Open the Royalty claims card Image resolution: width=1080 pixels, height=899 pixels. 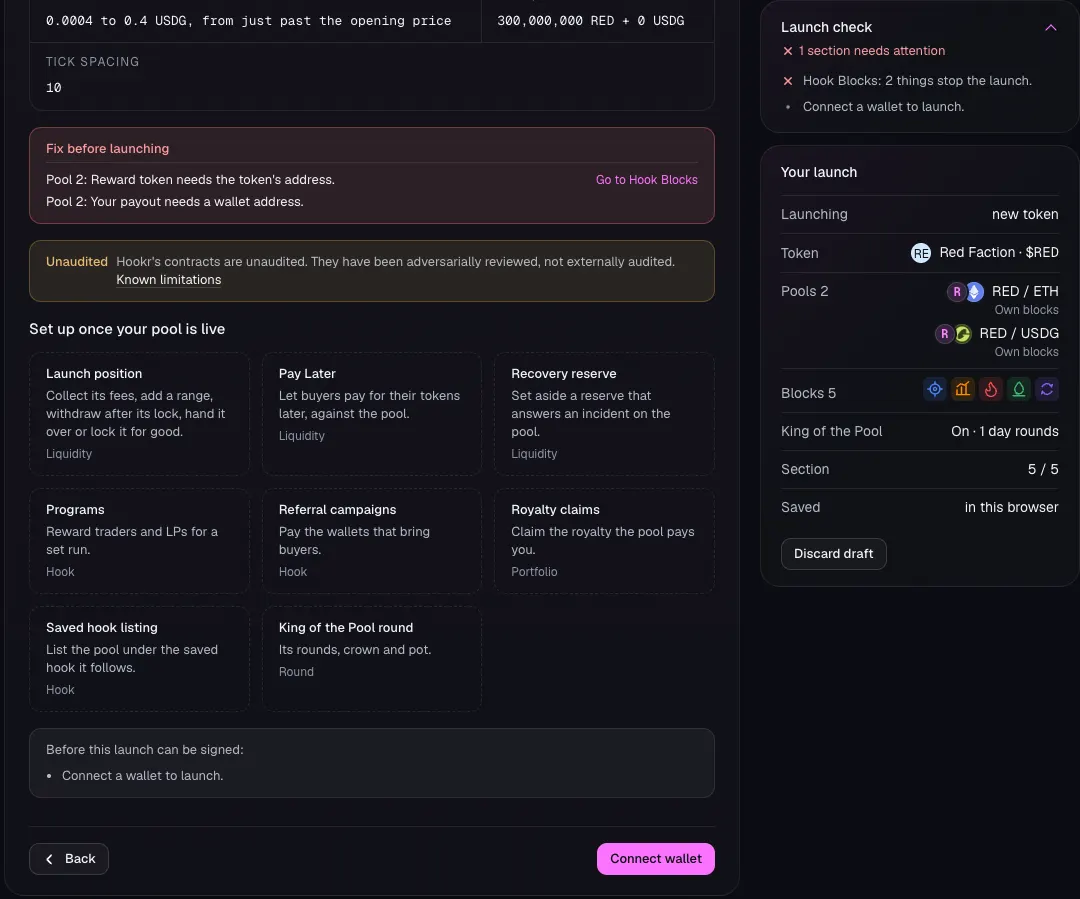[x=604, y=541]
